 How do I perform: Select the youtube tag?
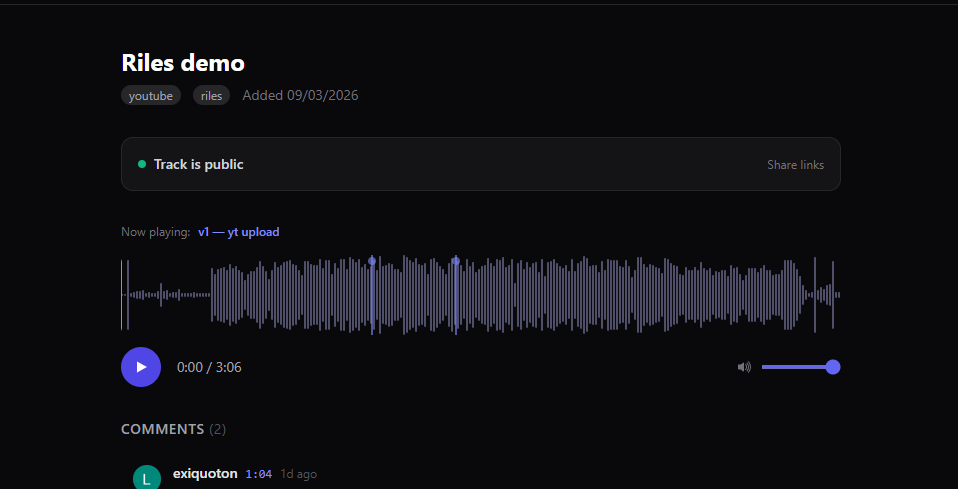pos(151,96)
